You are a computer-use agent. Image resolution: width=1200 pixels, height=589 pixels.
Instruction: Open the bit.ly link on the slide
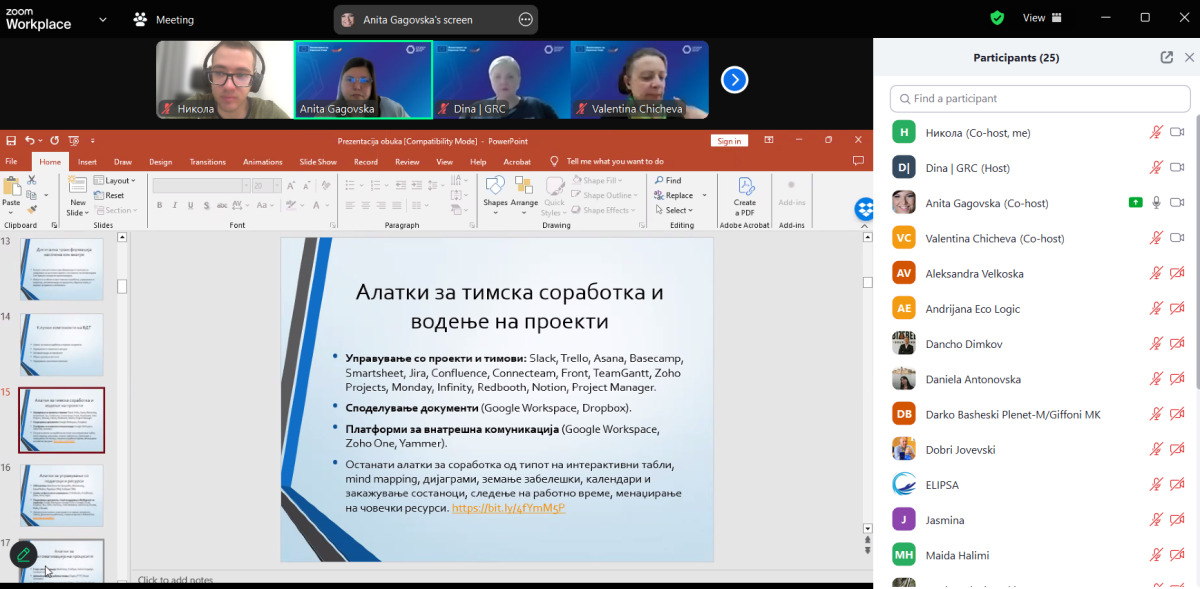[x=508, y=508]
